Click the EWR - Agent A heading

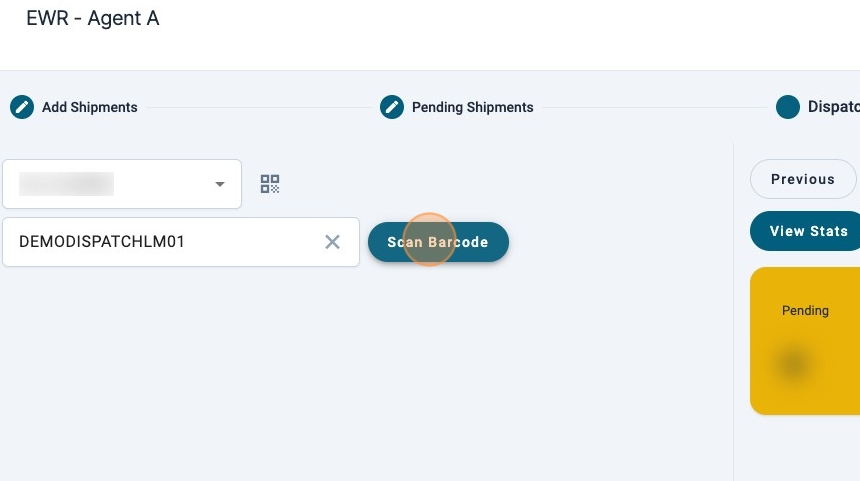[x=92, y=18]
